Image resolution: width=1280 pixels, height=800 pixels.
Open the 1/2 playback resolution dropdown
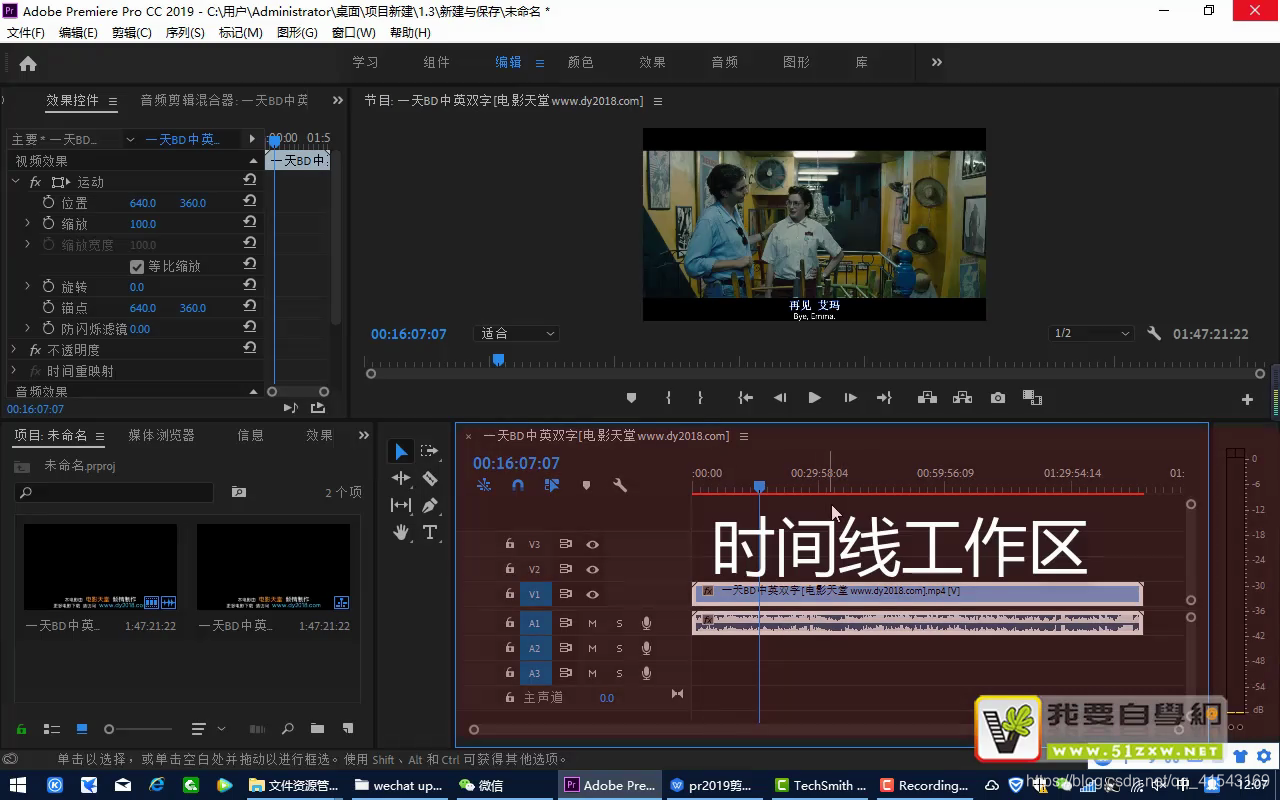[1090, 334]
